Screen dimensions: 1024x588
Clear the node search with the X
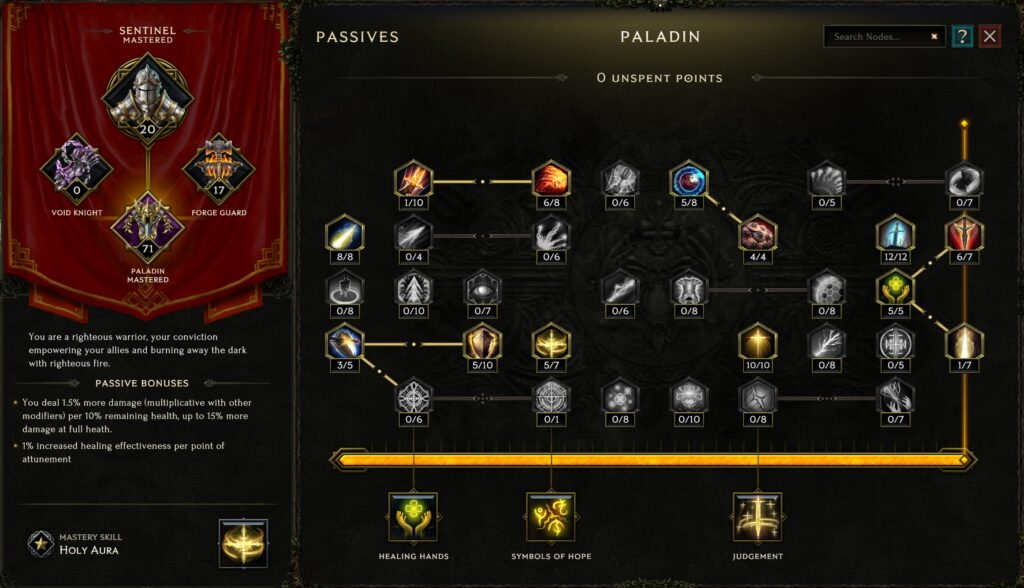pos(934,37)
